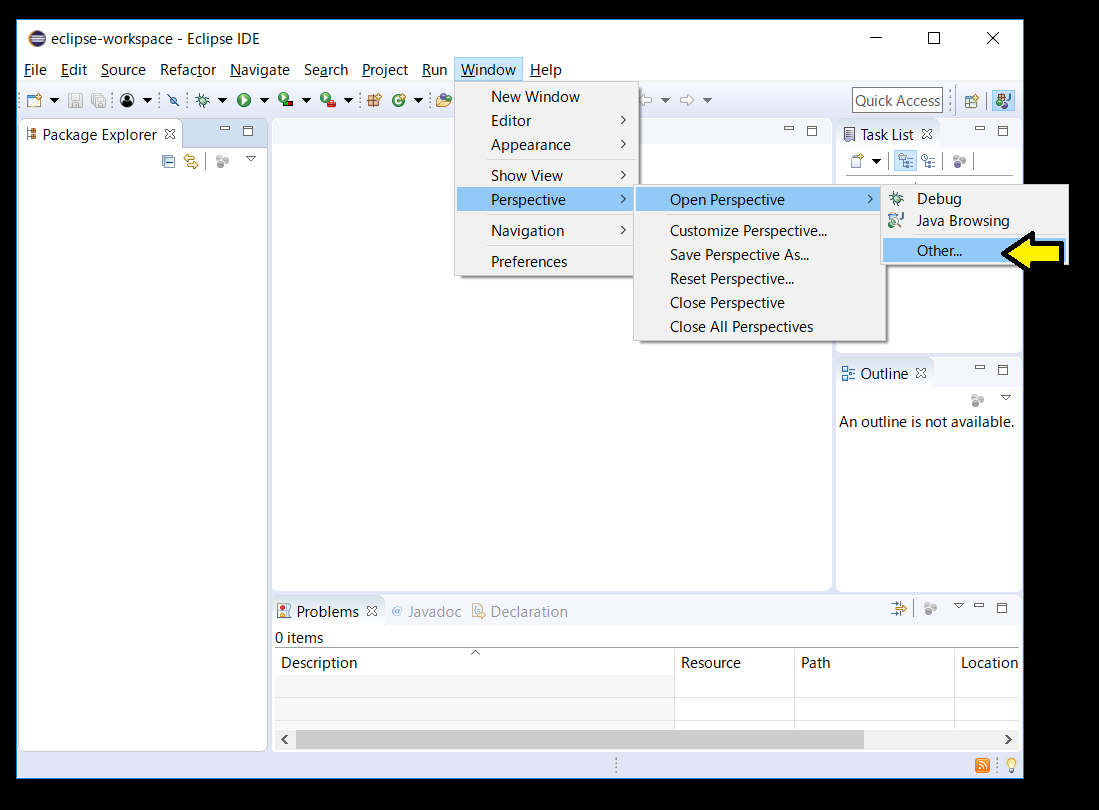The width and height of the screenshot is (1099, 810).
Task: Click the Open Perspective toolbar icon
Action: point(971,101)
